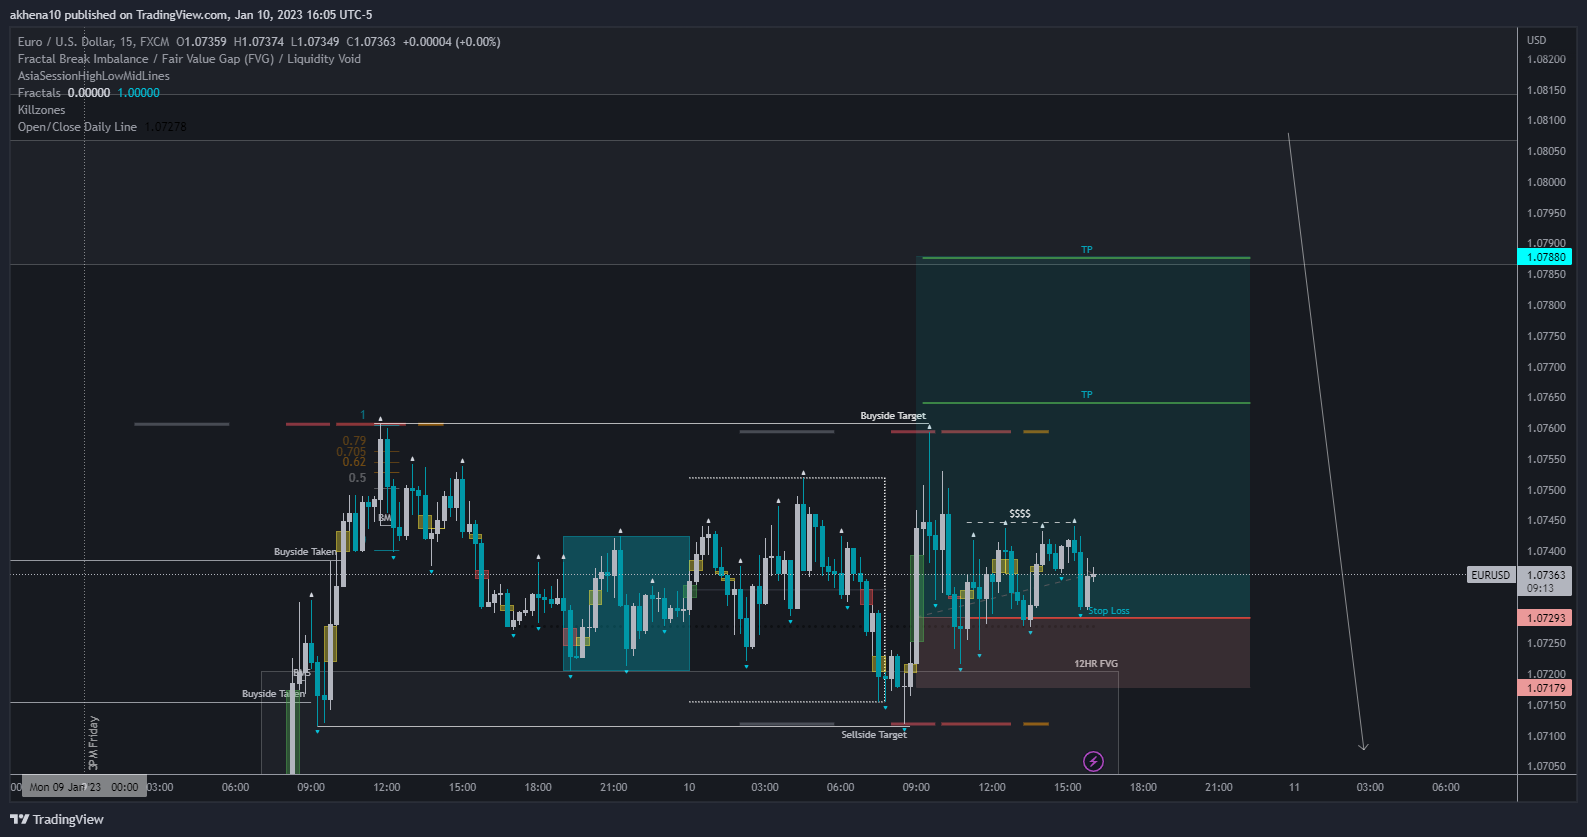The width and height of the screenshot is (1587, 837).
Task: Click the 1.07600 price axis tick
Action: pos(1546,429)
